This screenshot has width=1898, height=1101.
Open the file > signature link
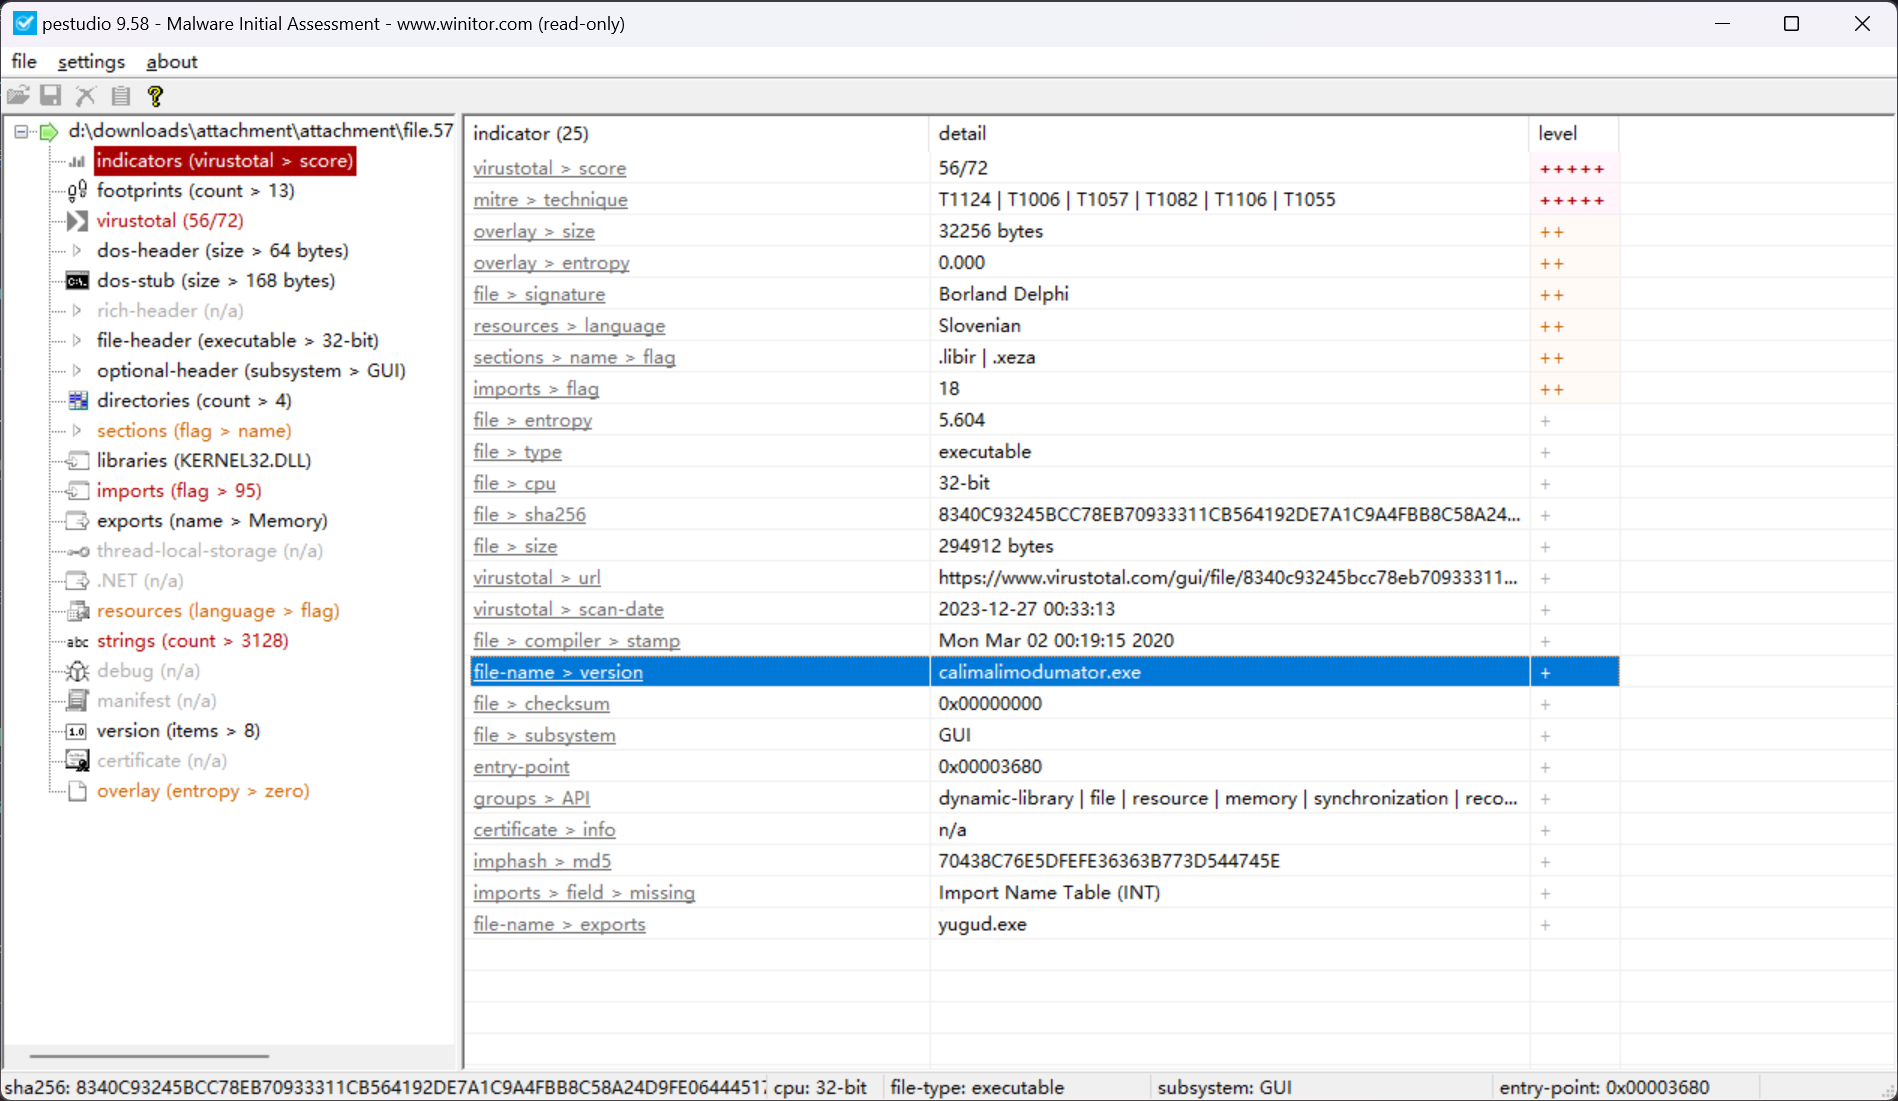coord(539,294)
